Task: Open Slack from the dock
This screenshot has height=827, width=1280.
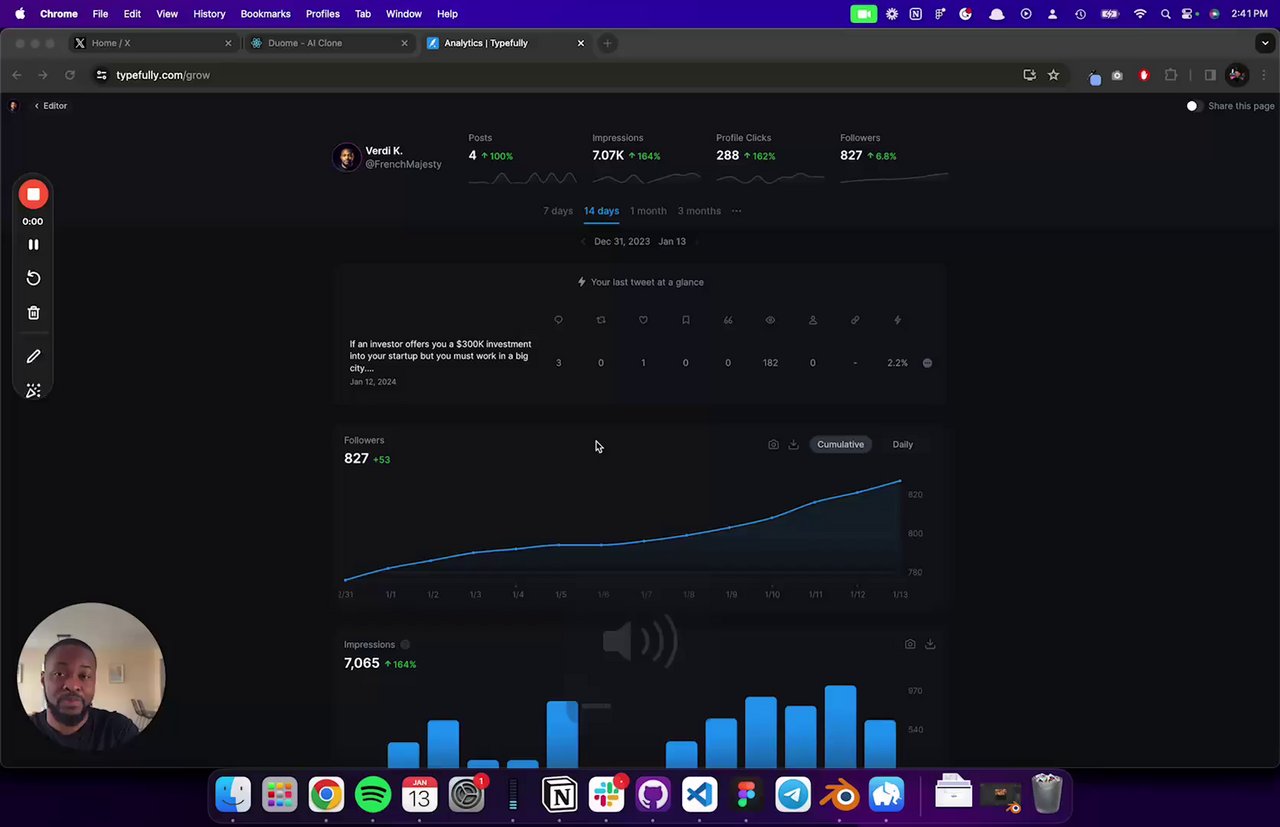Action: [606, 795]
